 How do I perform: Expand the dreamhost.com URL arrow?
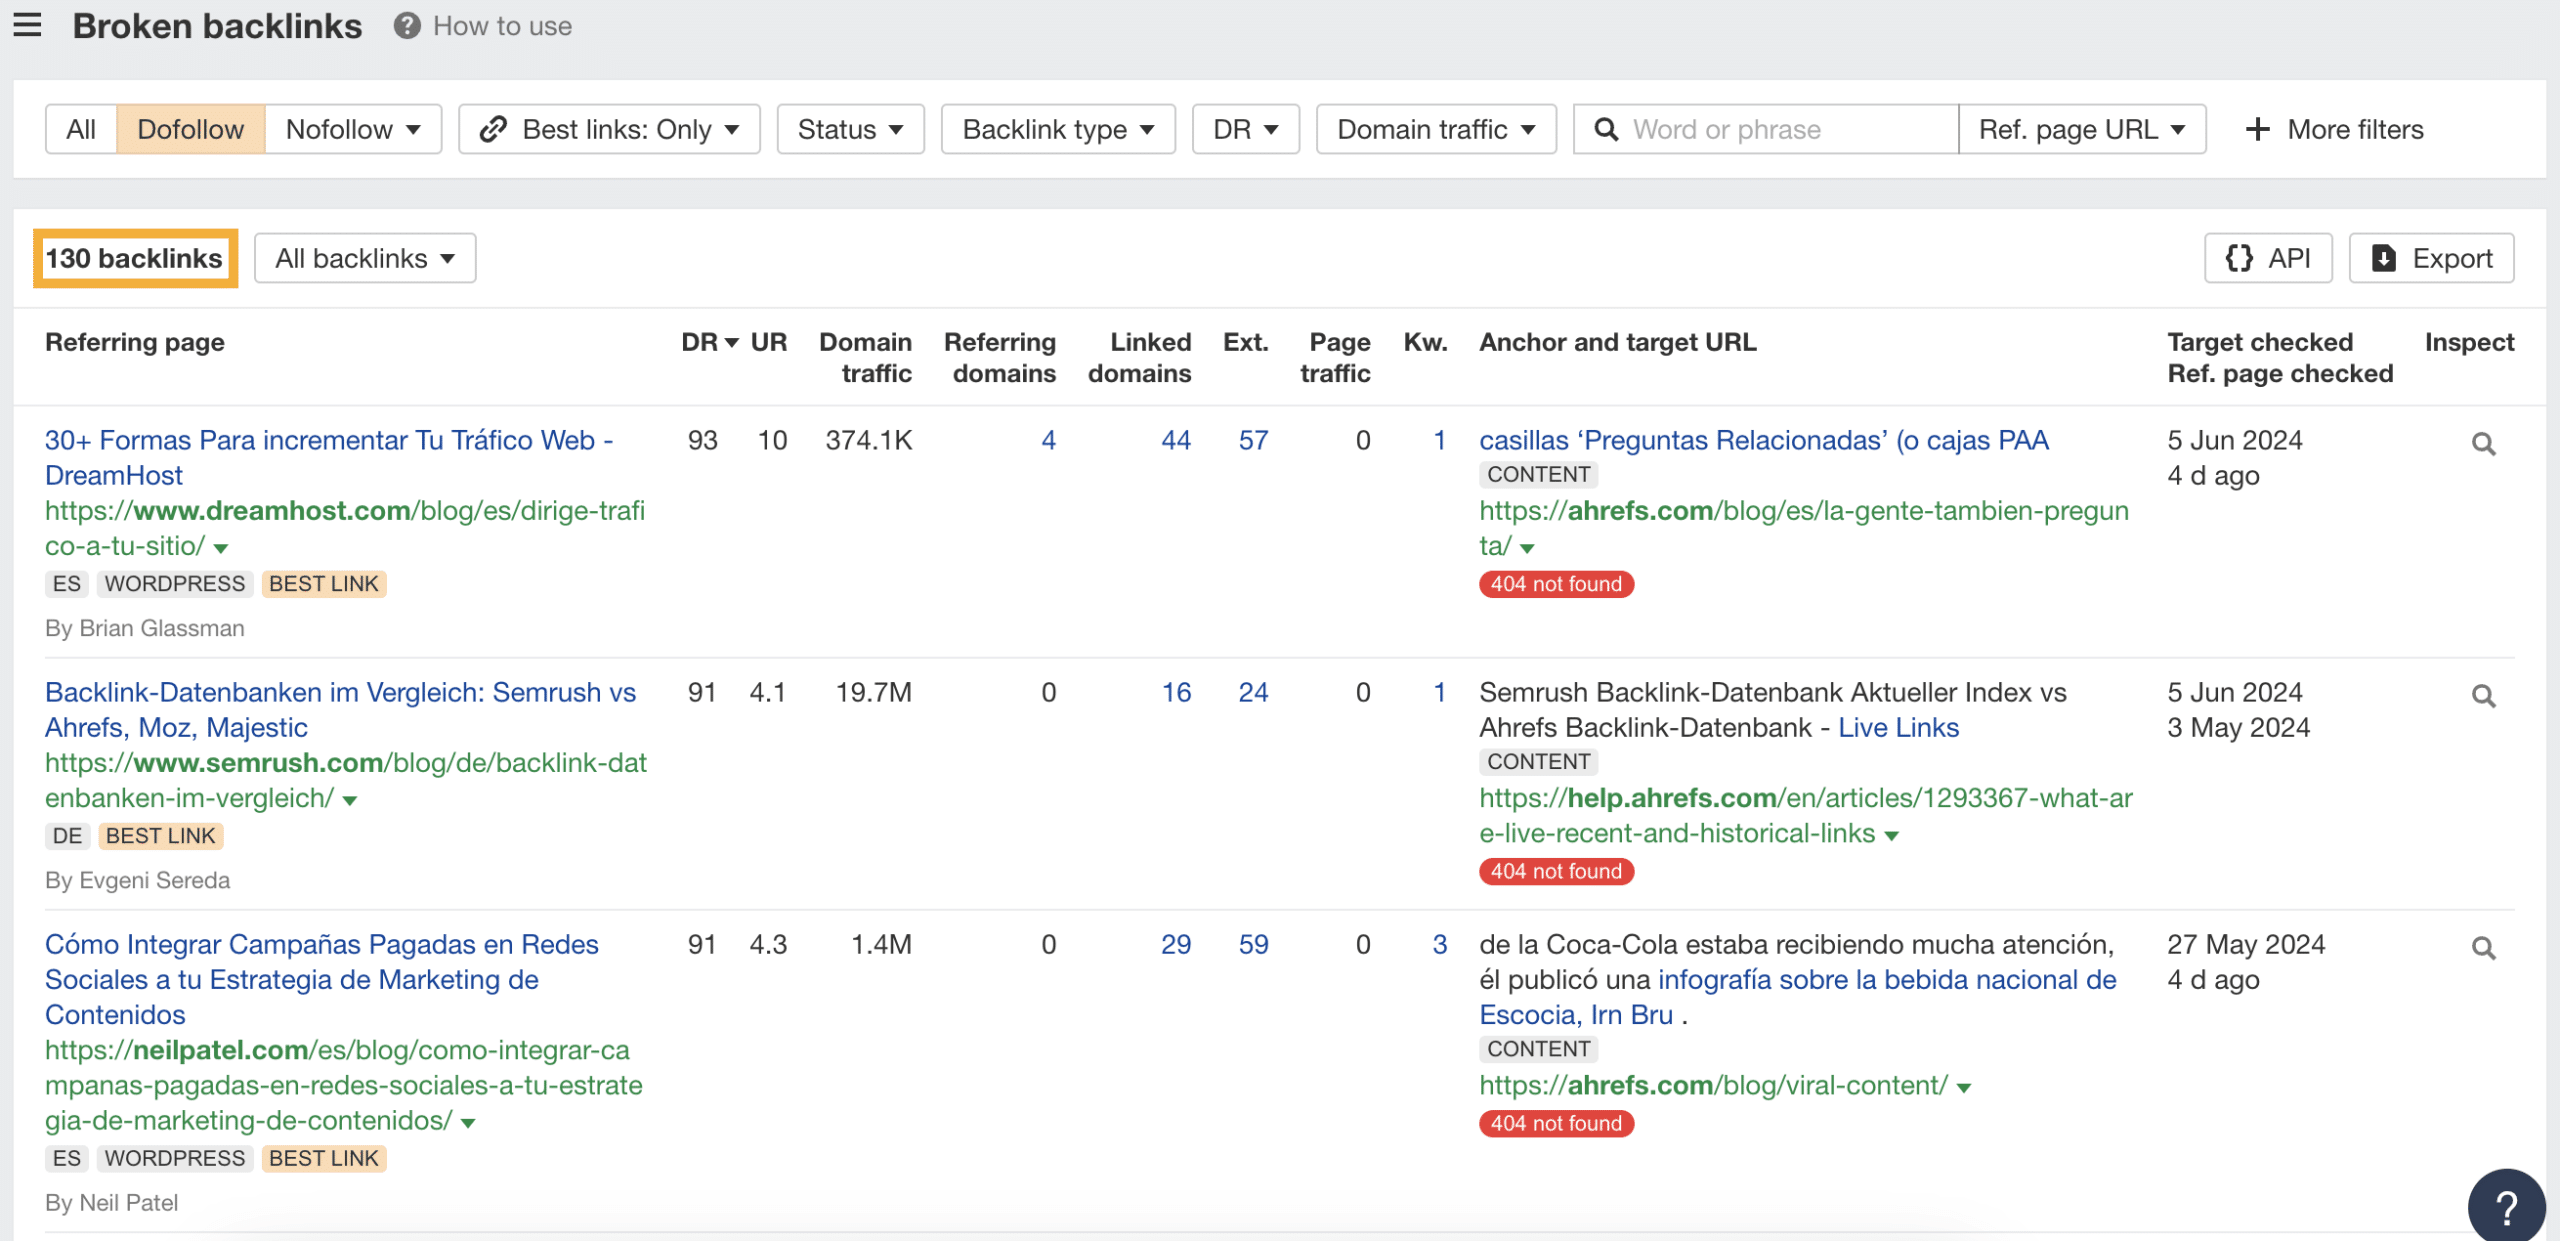click(221, 548)
